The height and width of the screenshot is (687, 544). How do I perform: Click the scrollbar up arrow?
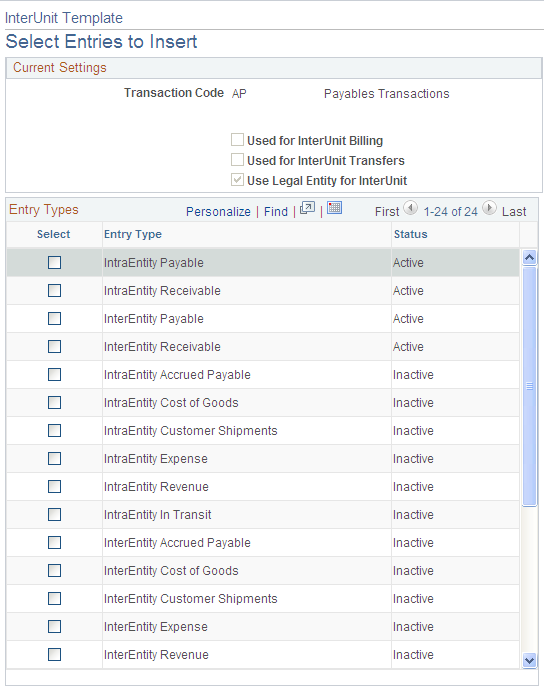tap(530, 258)
